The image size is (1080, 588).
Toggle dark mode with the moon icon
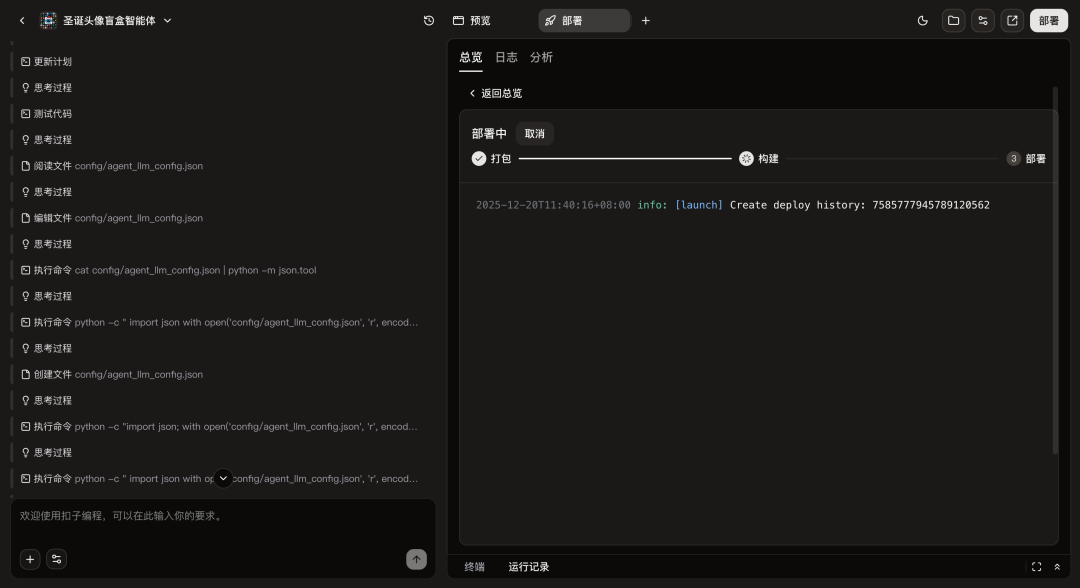(922, 20)
